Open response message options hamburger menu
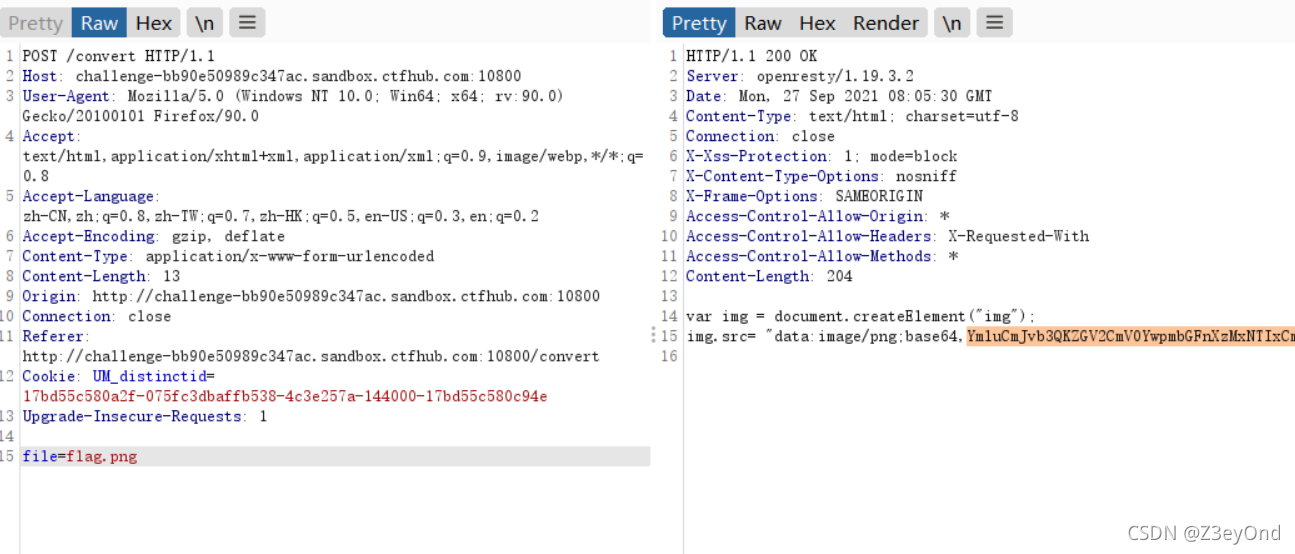 tap(994, 23)
